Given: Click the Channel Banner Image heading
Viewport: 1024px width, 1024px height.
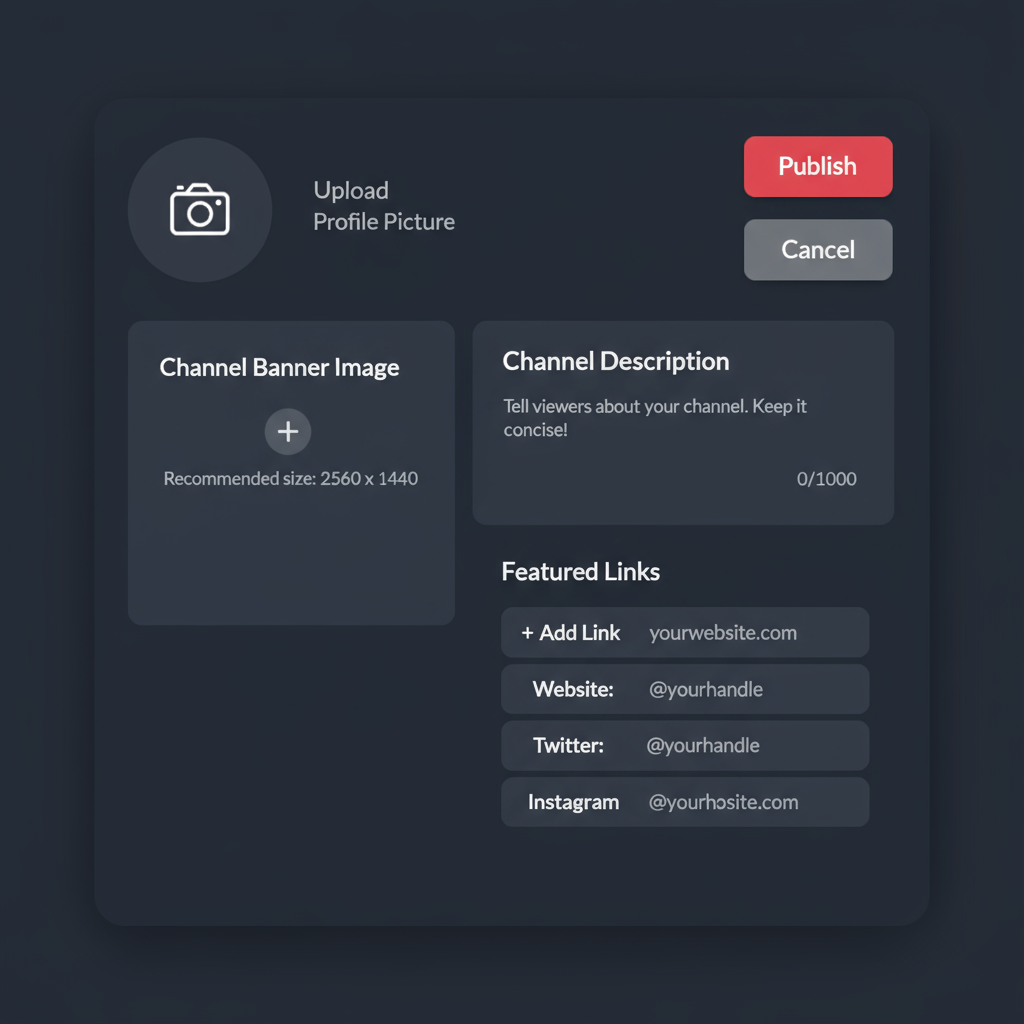Looking at the screenshot, I should [280, 368].
